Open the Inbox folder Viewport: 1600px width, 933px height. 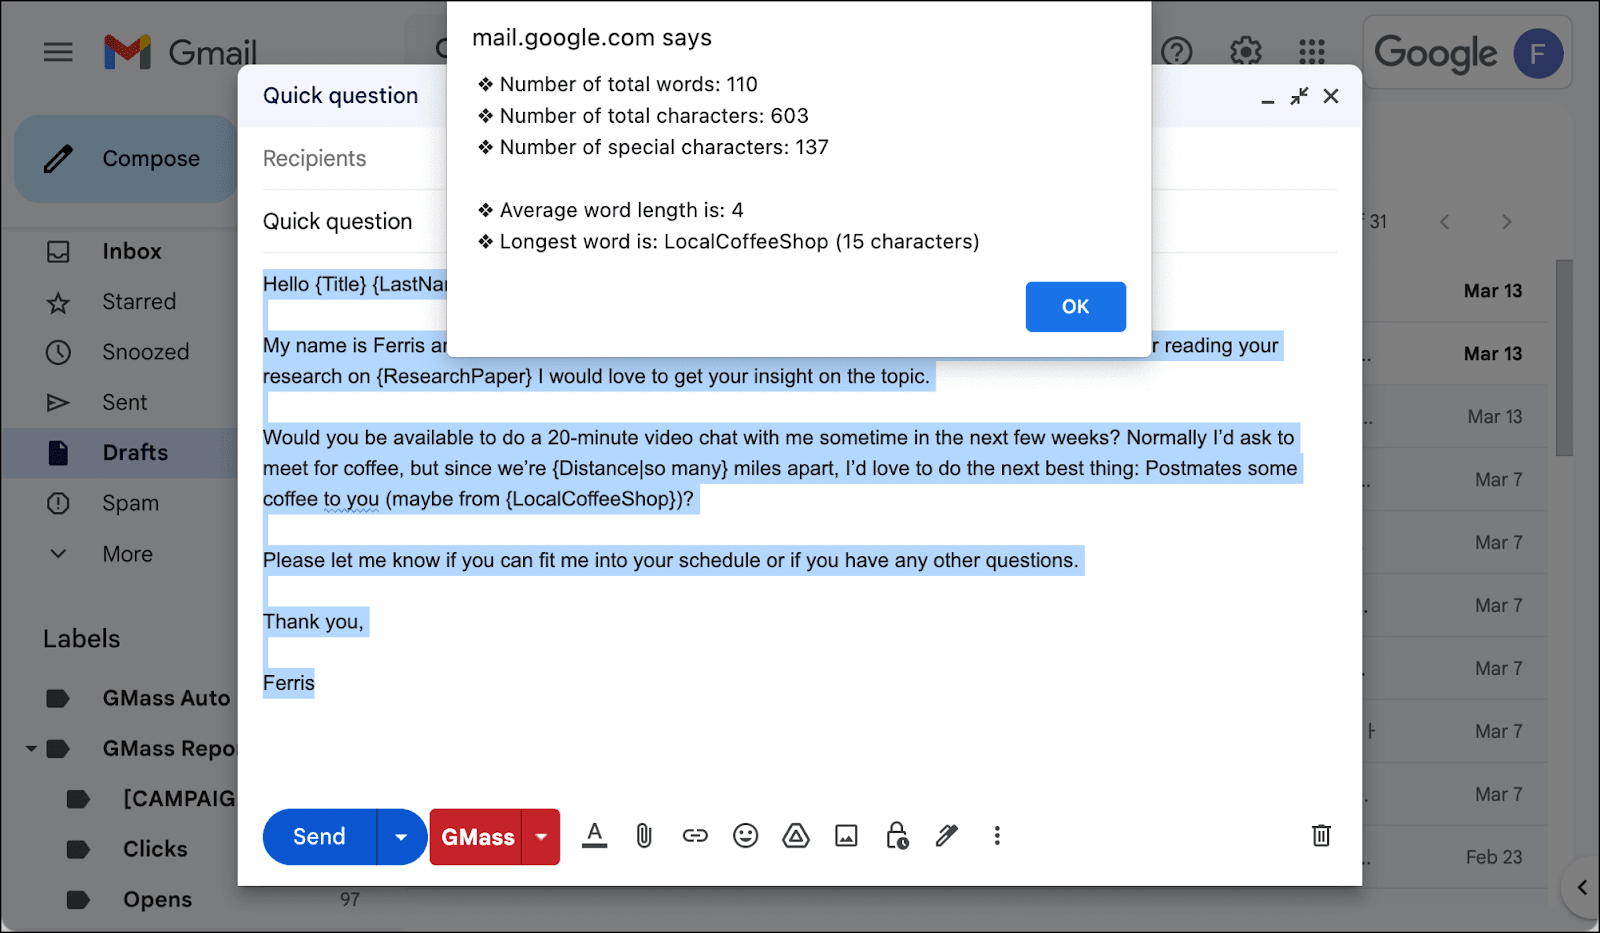[131, 252]
